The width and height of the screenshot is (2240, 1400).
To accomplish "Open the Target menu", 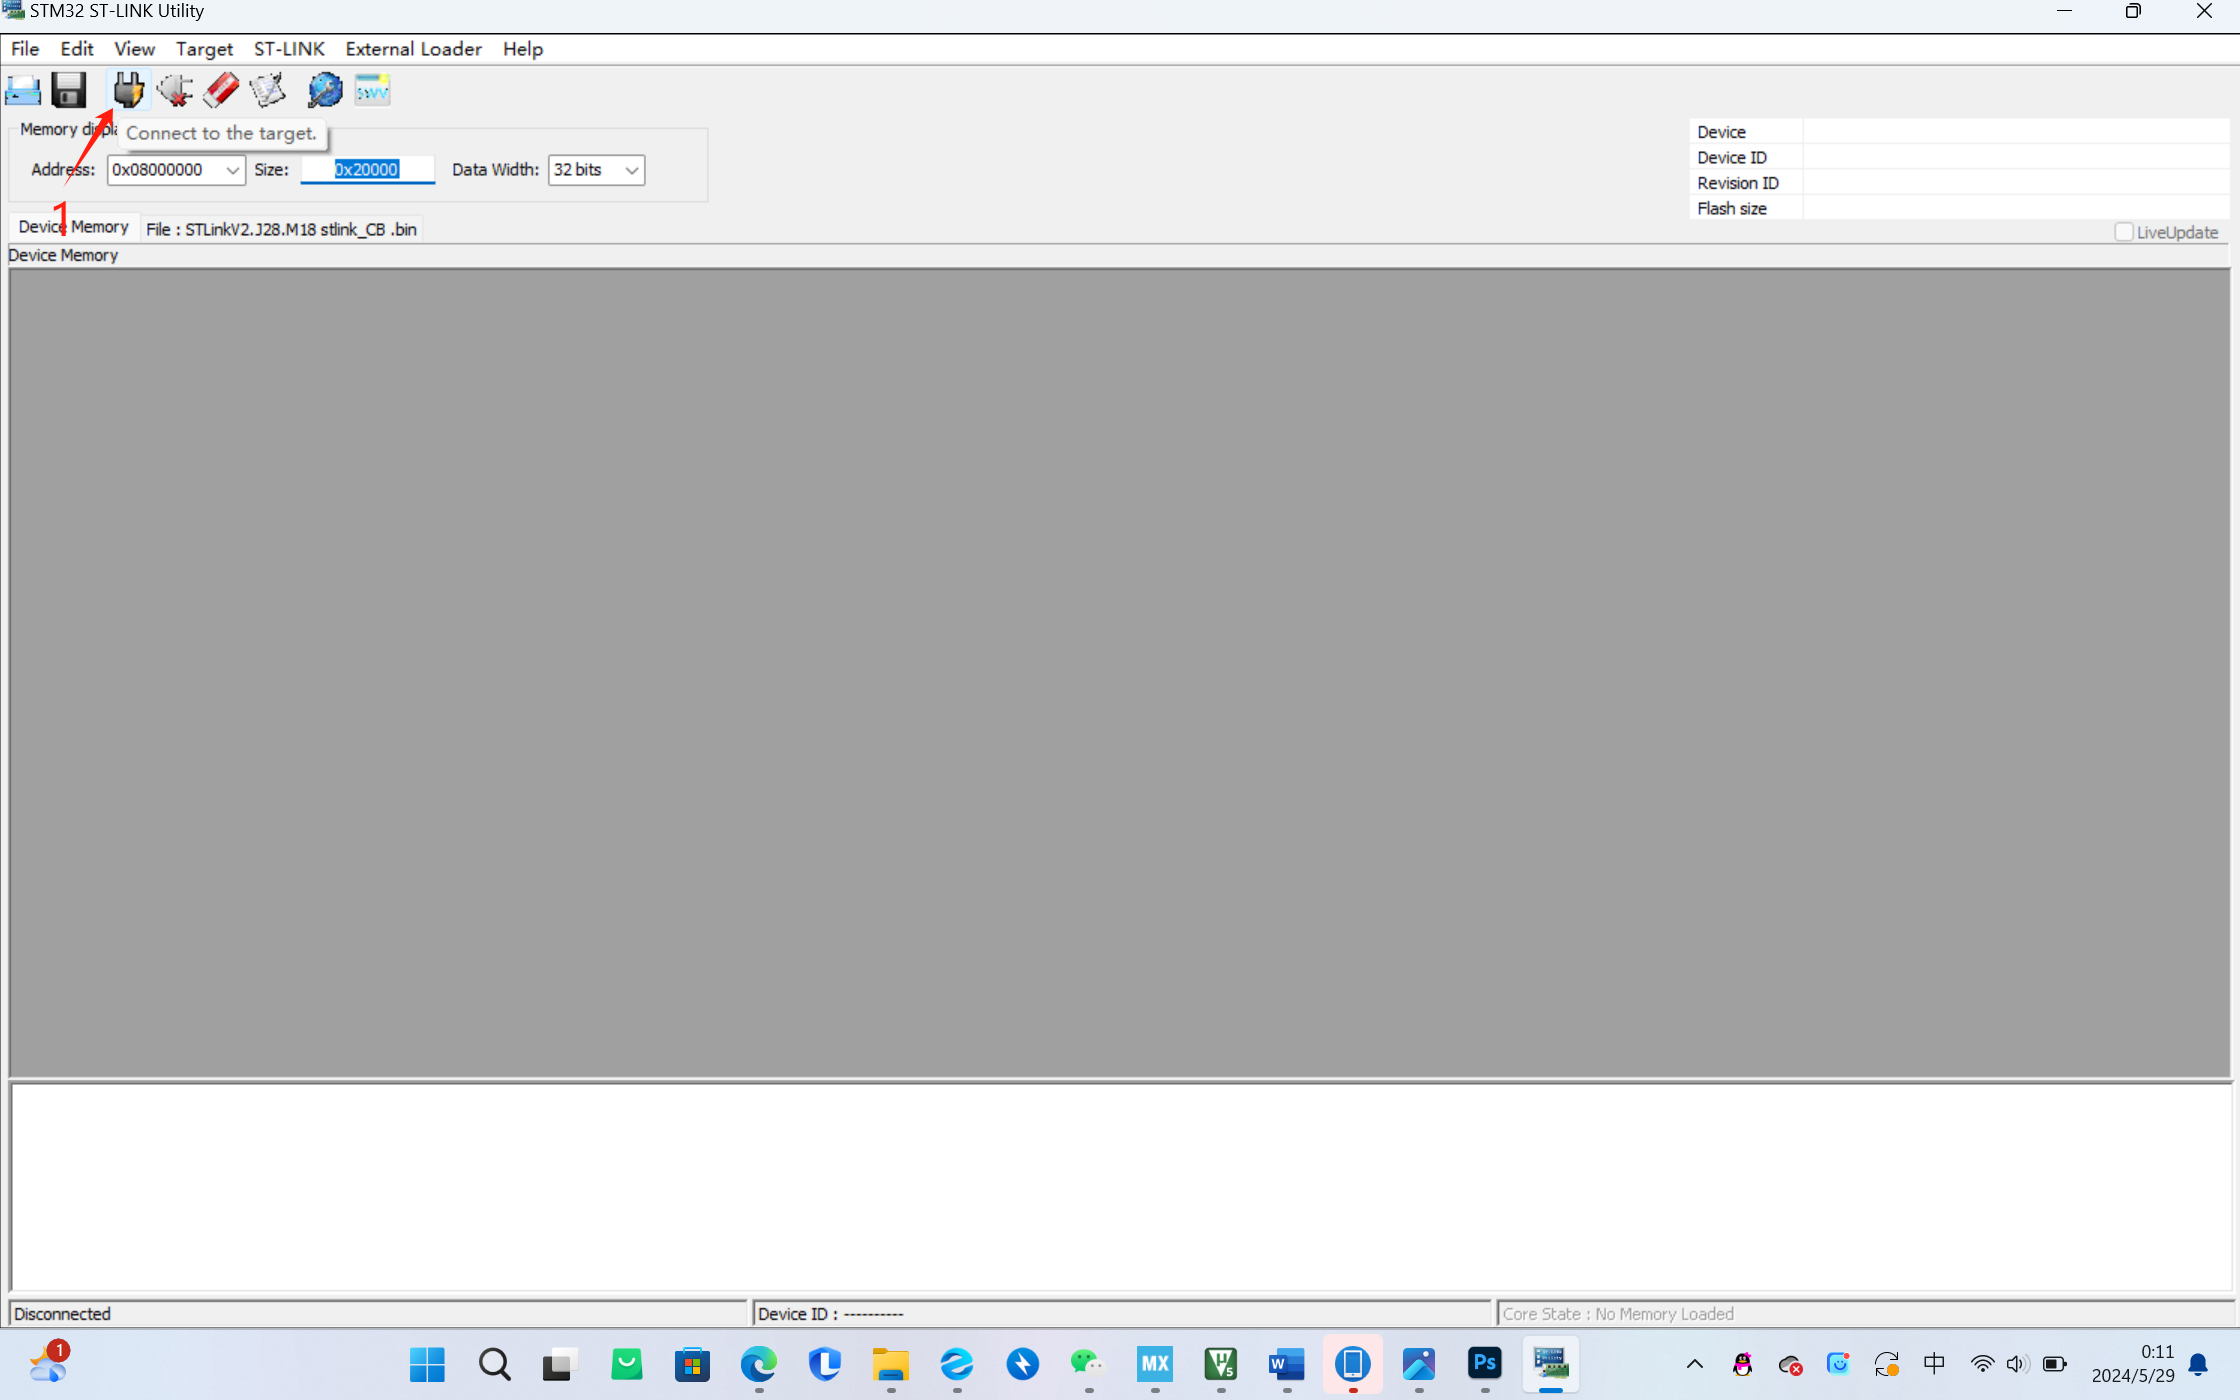I will coord(204,49).
